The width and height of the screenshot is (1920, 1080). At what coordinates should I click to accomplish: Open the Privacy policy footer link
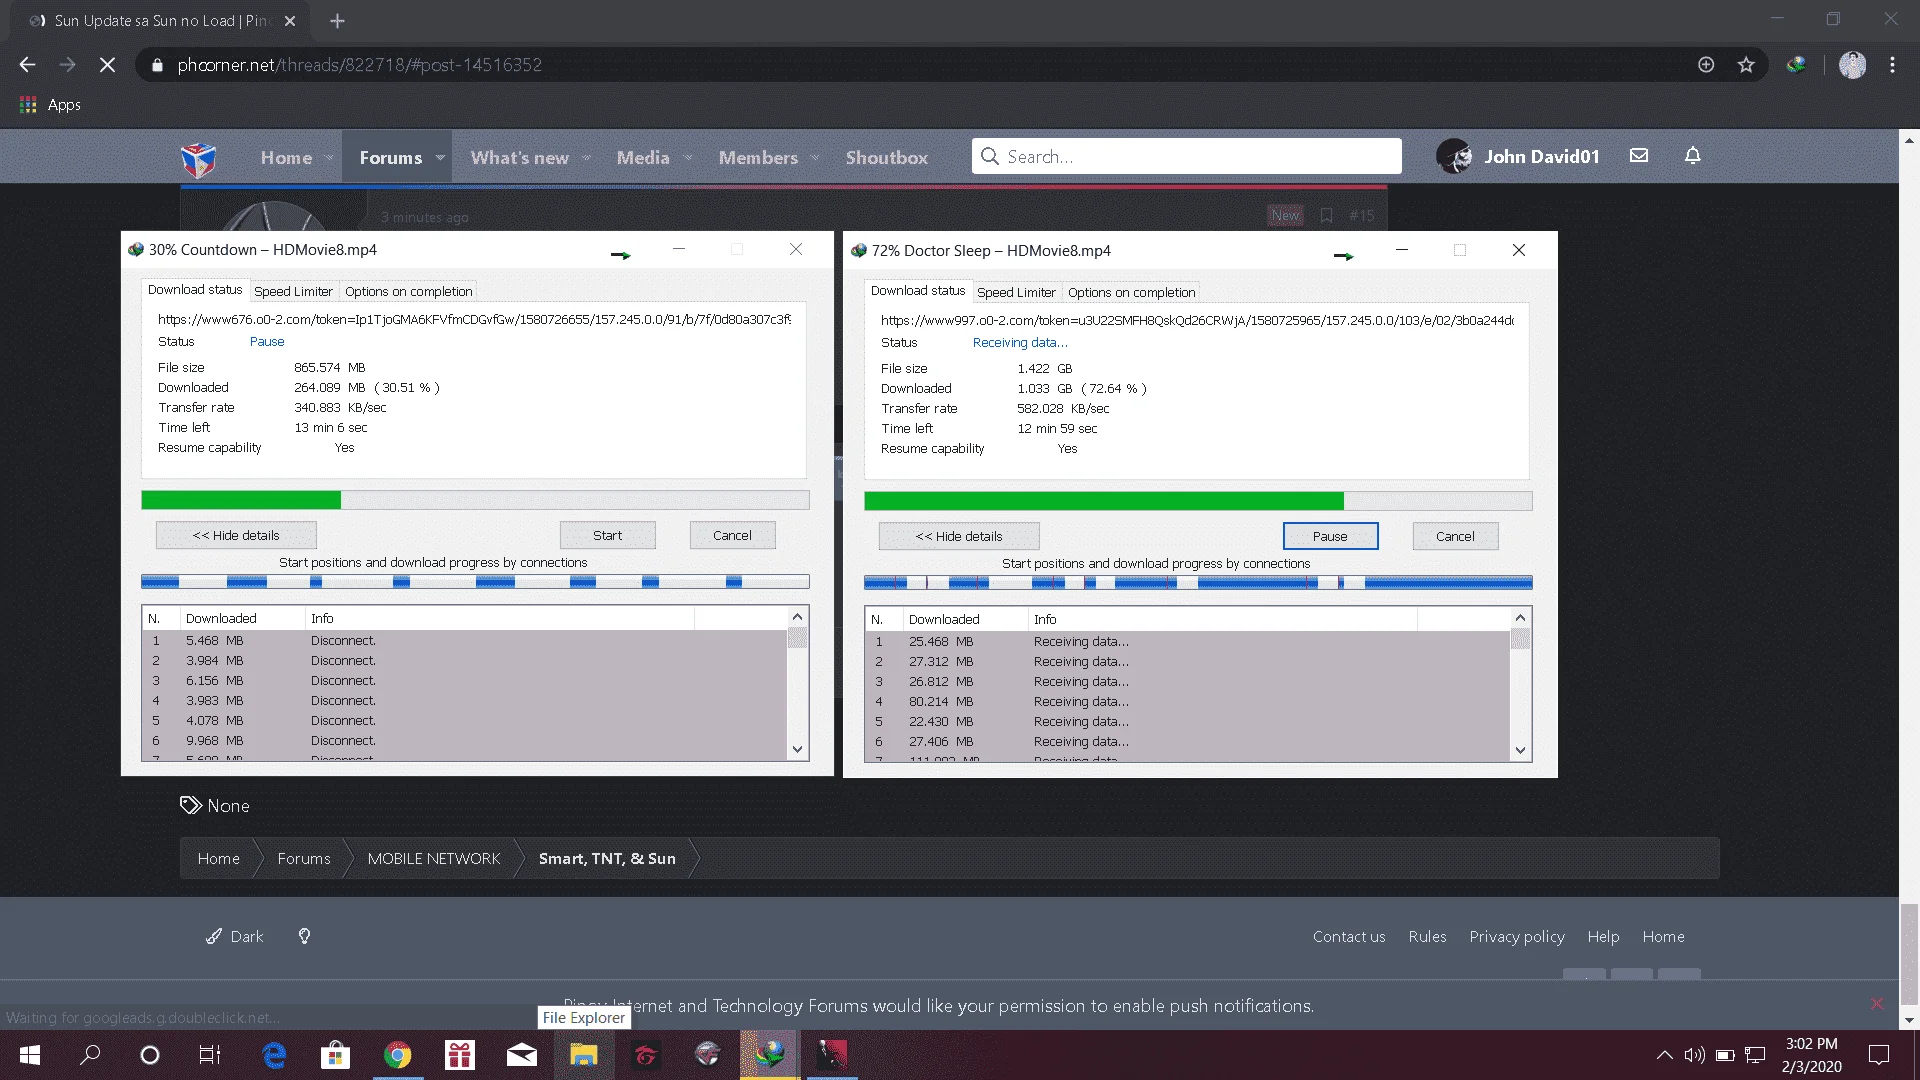[x=1516, y=936]
